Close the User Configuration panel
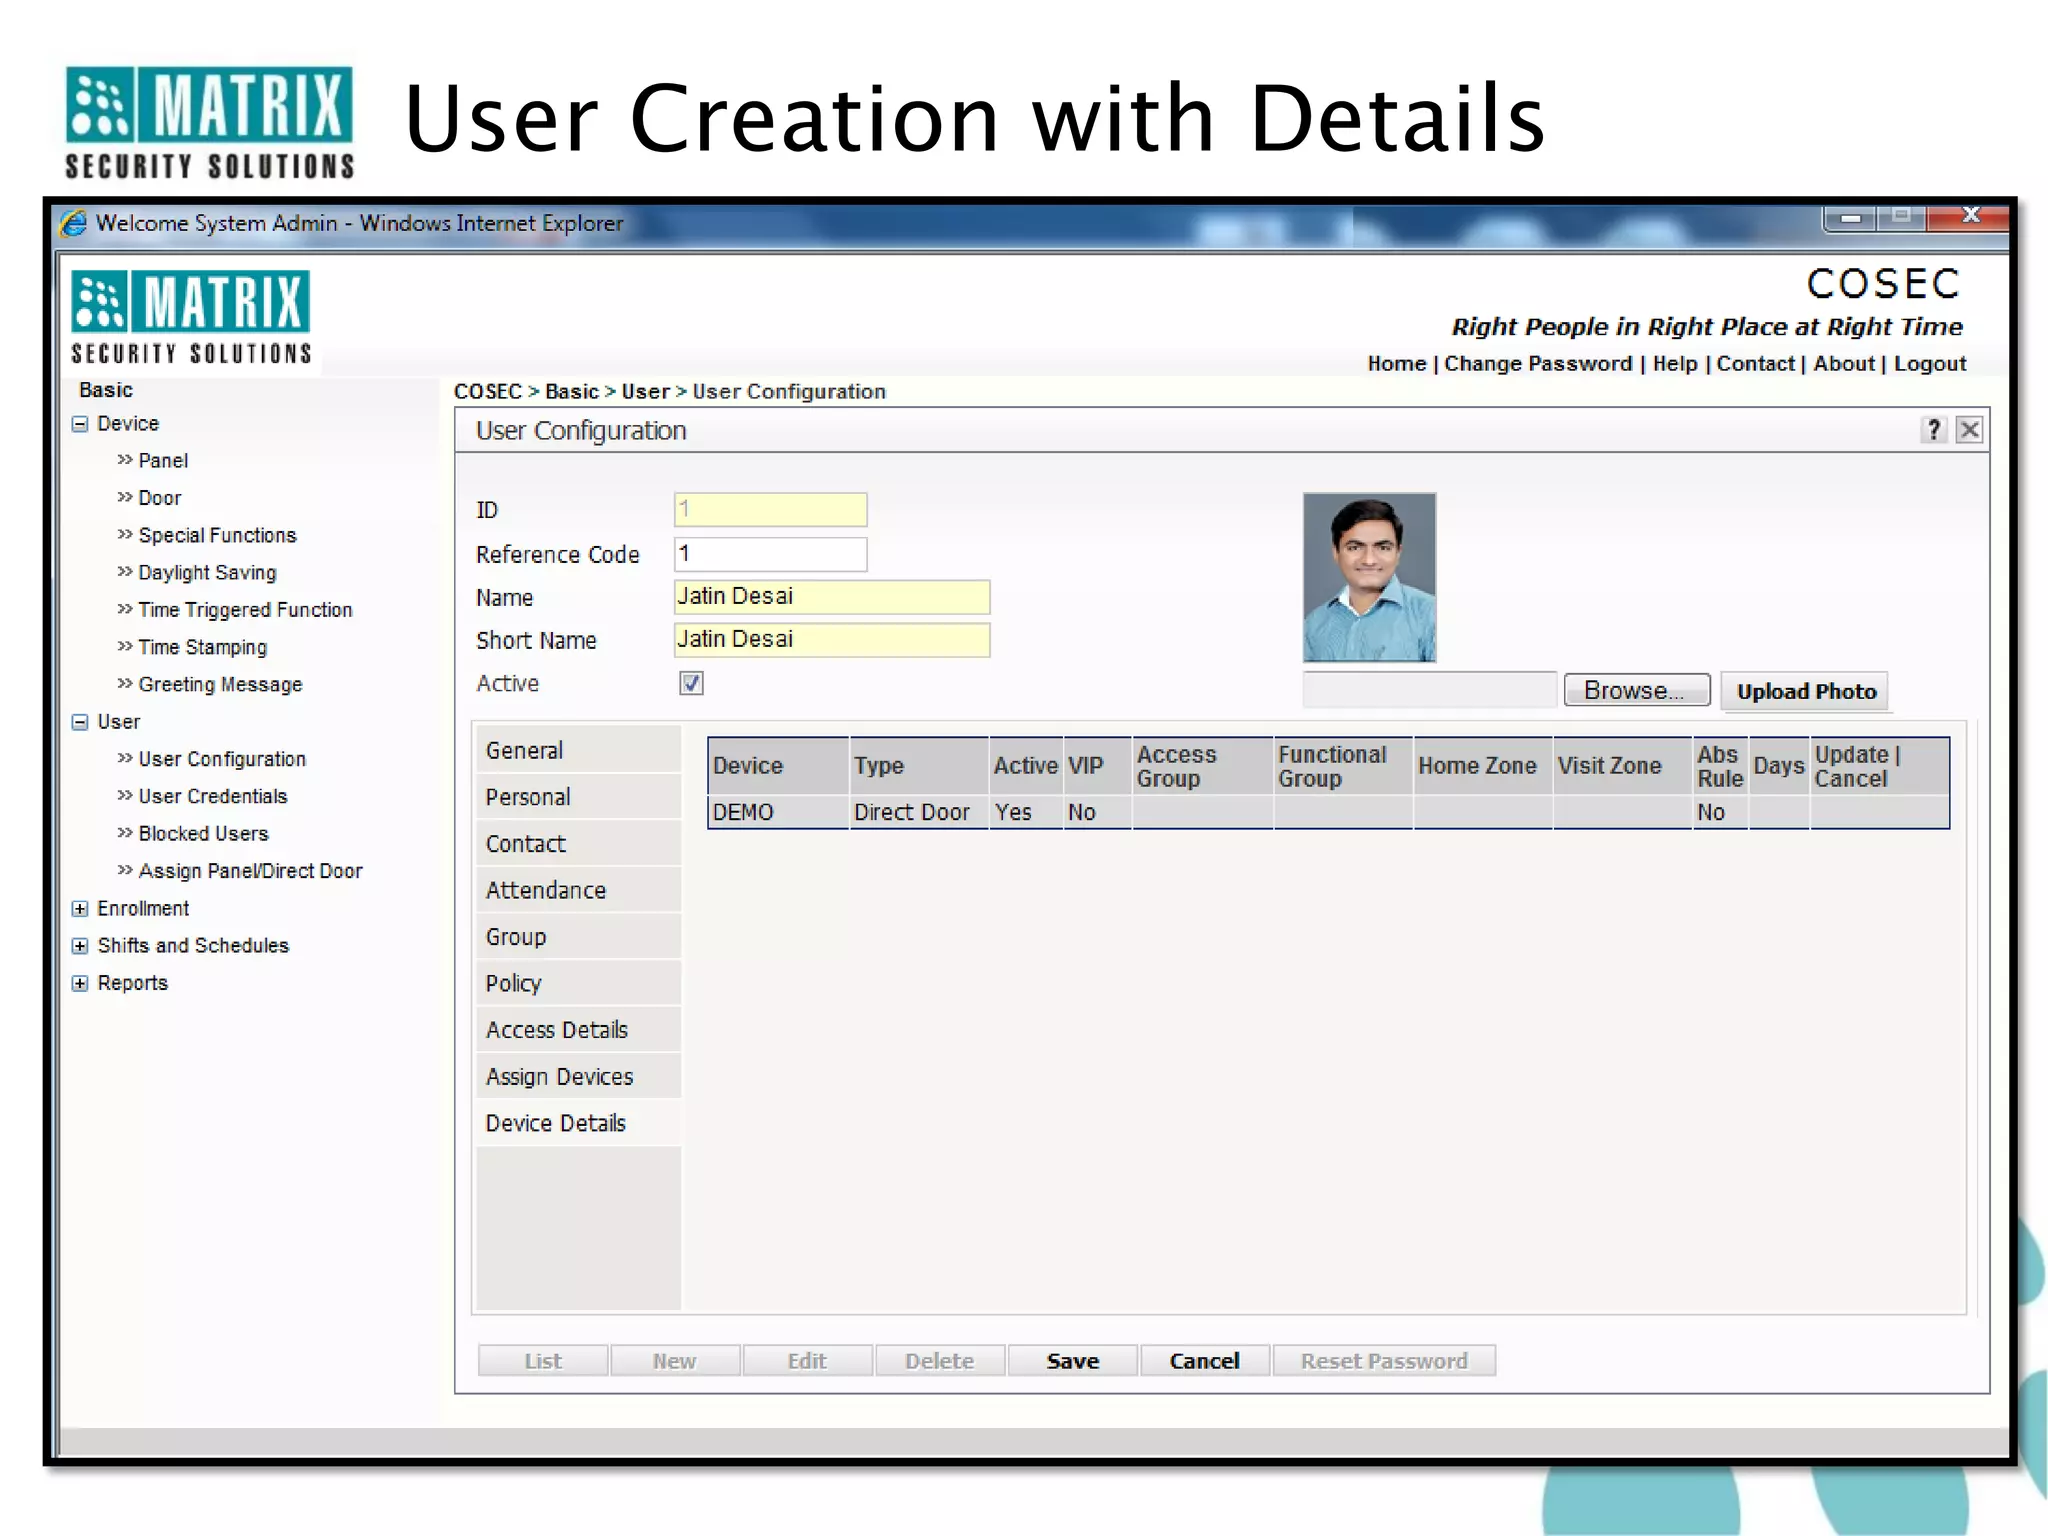2048x1536 pixels. pyautogui.click(x=1969, y=430)
